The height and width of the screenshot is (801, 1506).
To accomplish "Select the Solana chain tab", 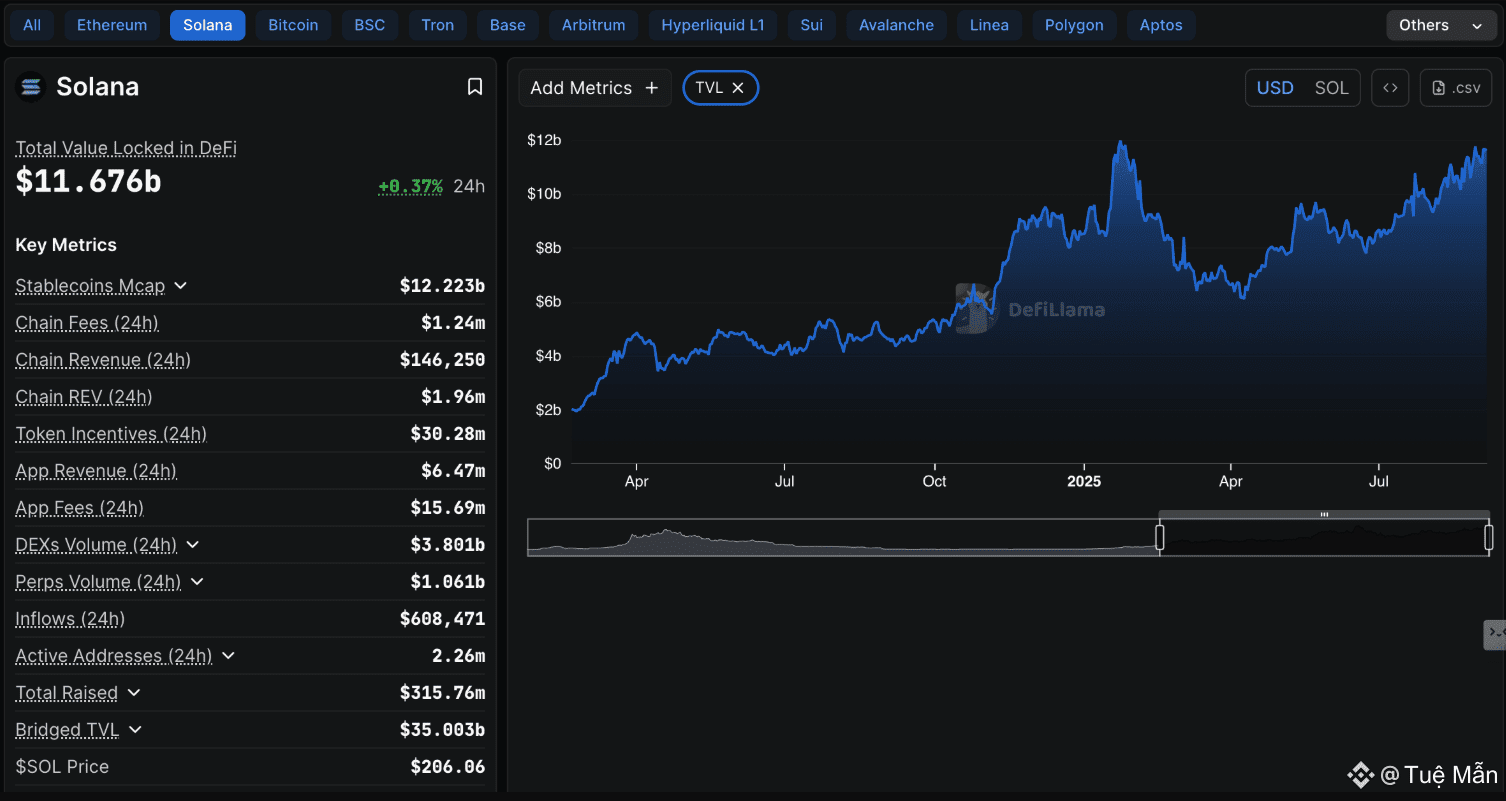I will [x=208, y=25].
